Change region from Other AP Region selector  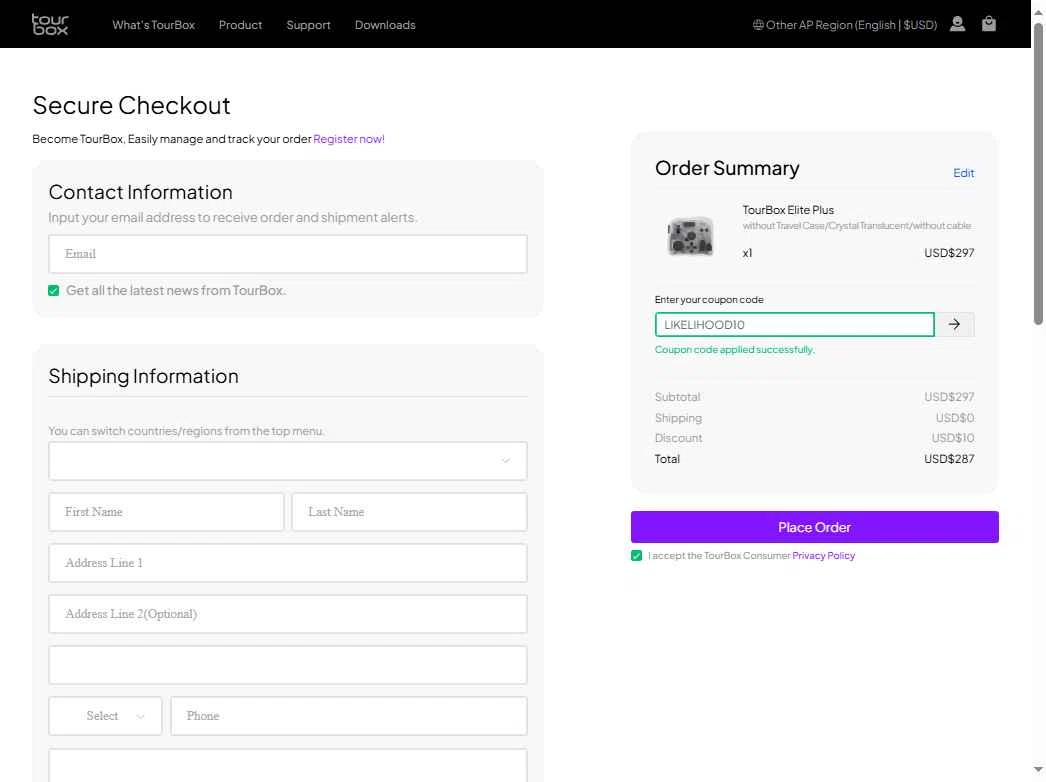pyautogui.click(x=845, y=25)
